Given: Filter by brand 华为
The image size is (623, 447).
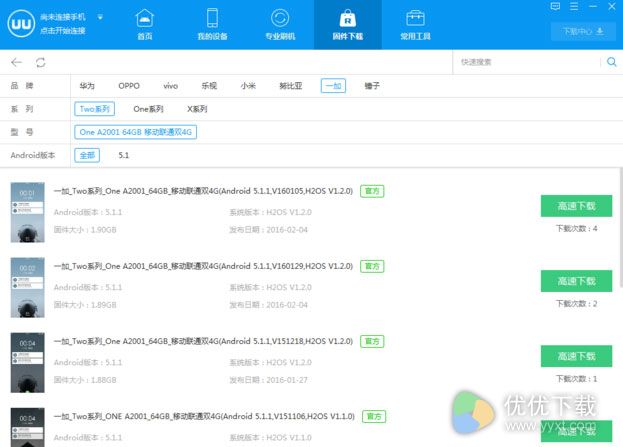Looking at the screenshot, I should point(87,86).
